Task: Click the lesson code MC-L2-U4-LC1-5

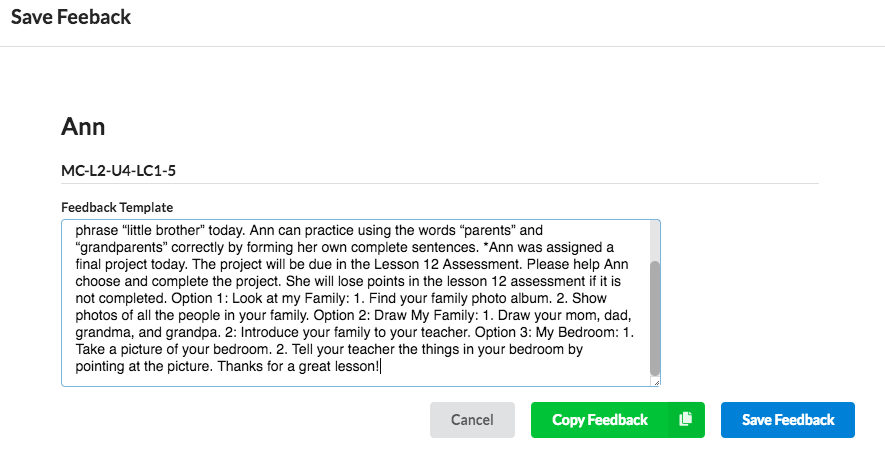Action: point(119,170)
